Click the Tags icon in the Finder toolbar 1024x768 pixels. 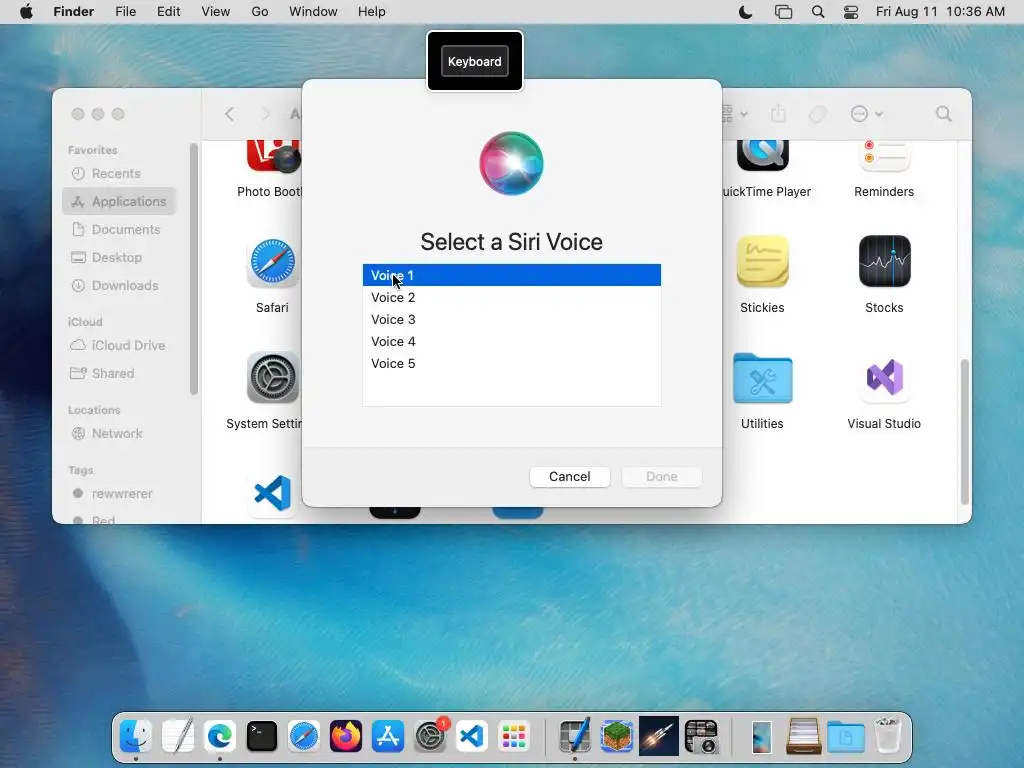(817, 114)
